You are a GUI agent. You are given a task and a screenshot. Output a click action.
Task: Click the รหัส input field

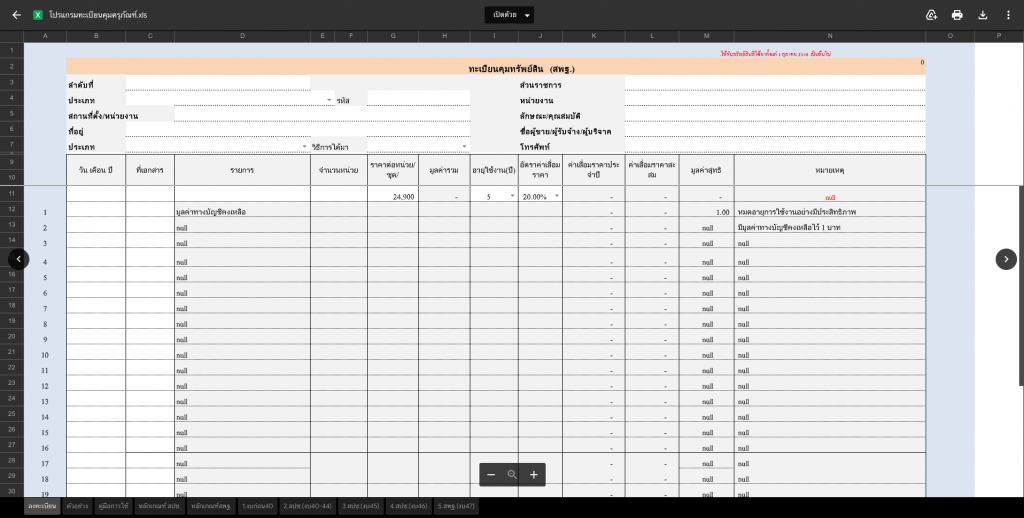tap(419, 100)
